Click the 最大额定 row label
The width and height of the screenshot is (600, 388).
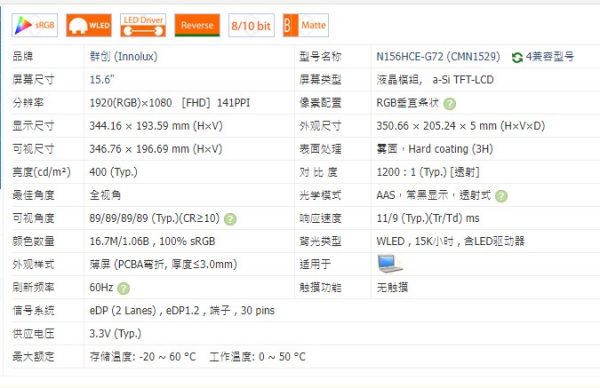point(33,357)
